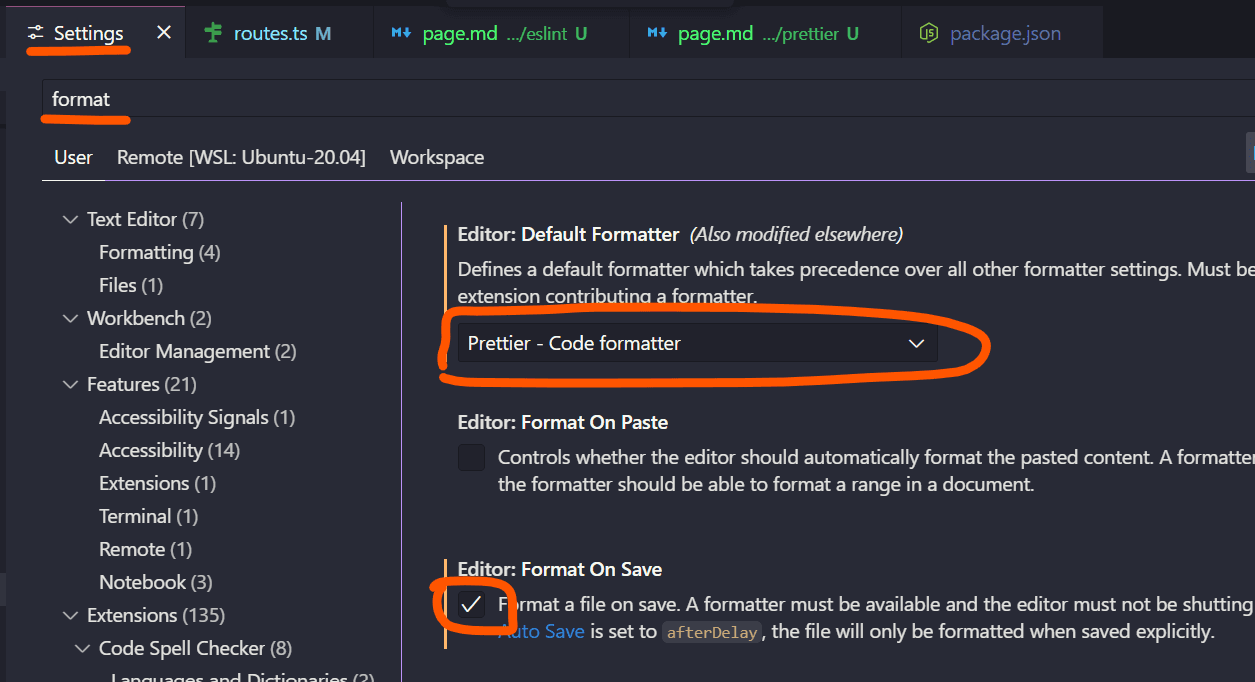Click the Auto Save link
This screenshot has width=1255, height=682.
(541, 631)
